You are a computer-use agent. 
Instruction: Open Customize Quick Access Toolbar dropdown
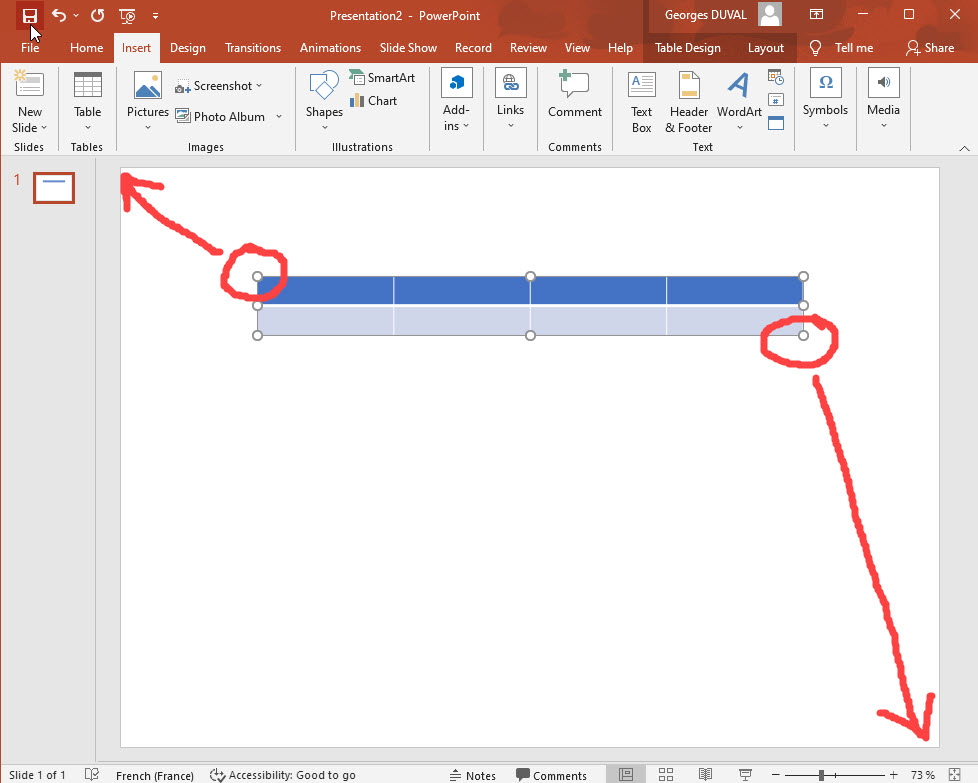tap(155, 16)
